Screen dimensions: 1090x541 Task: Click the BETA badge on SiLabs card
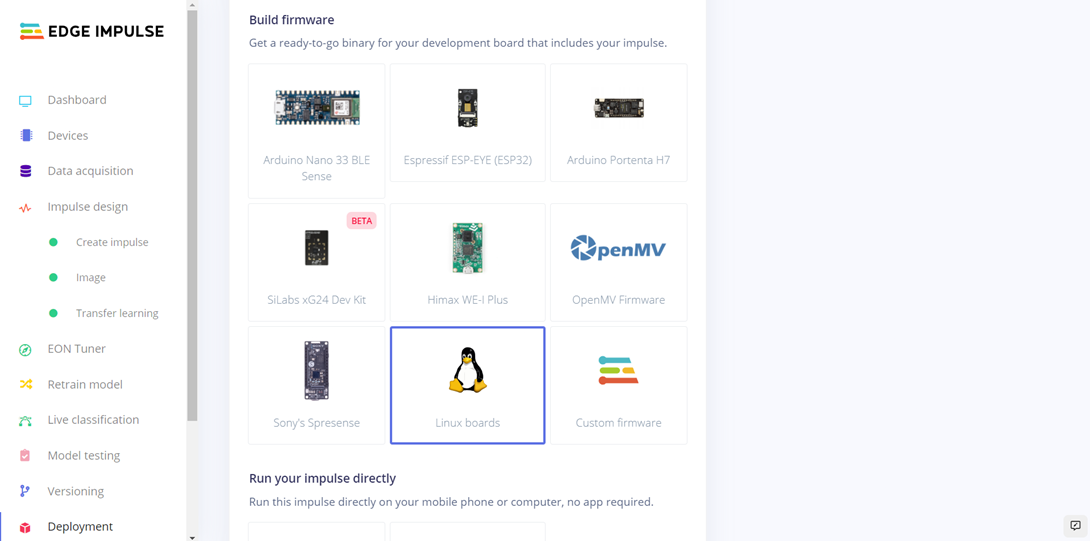(361, 221)
